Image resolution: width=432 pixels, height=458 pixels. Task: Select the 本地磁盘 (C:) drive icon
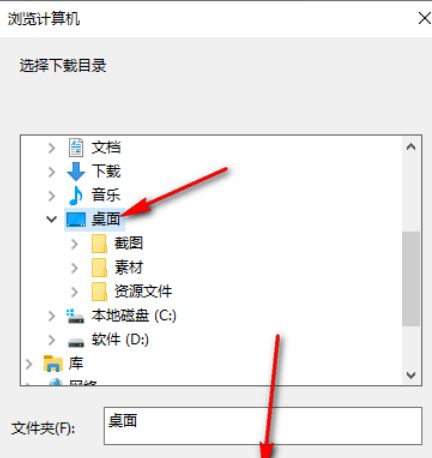pyautogui.click(x=75, y=316)
